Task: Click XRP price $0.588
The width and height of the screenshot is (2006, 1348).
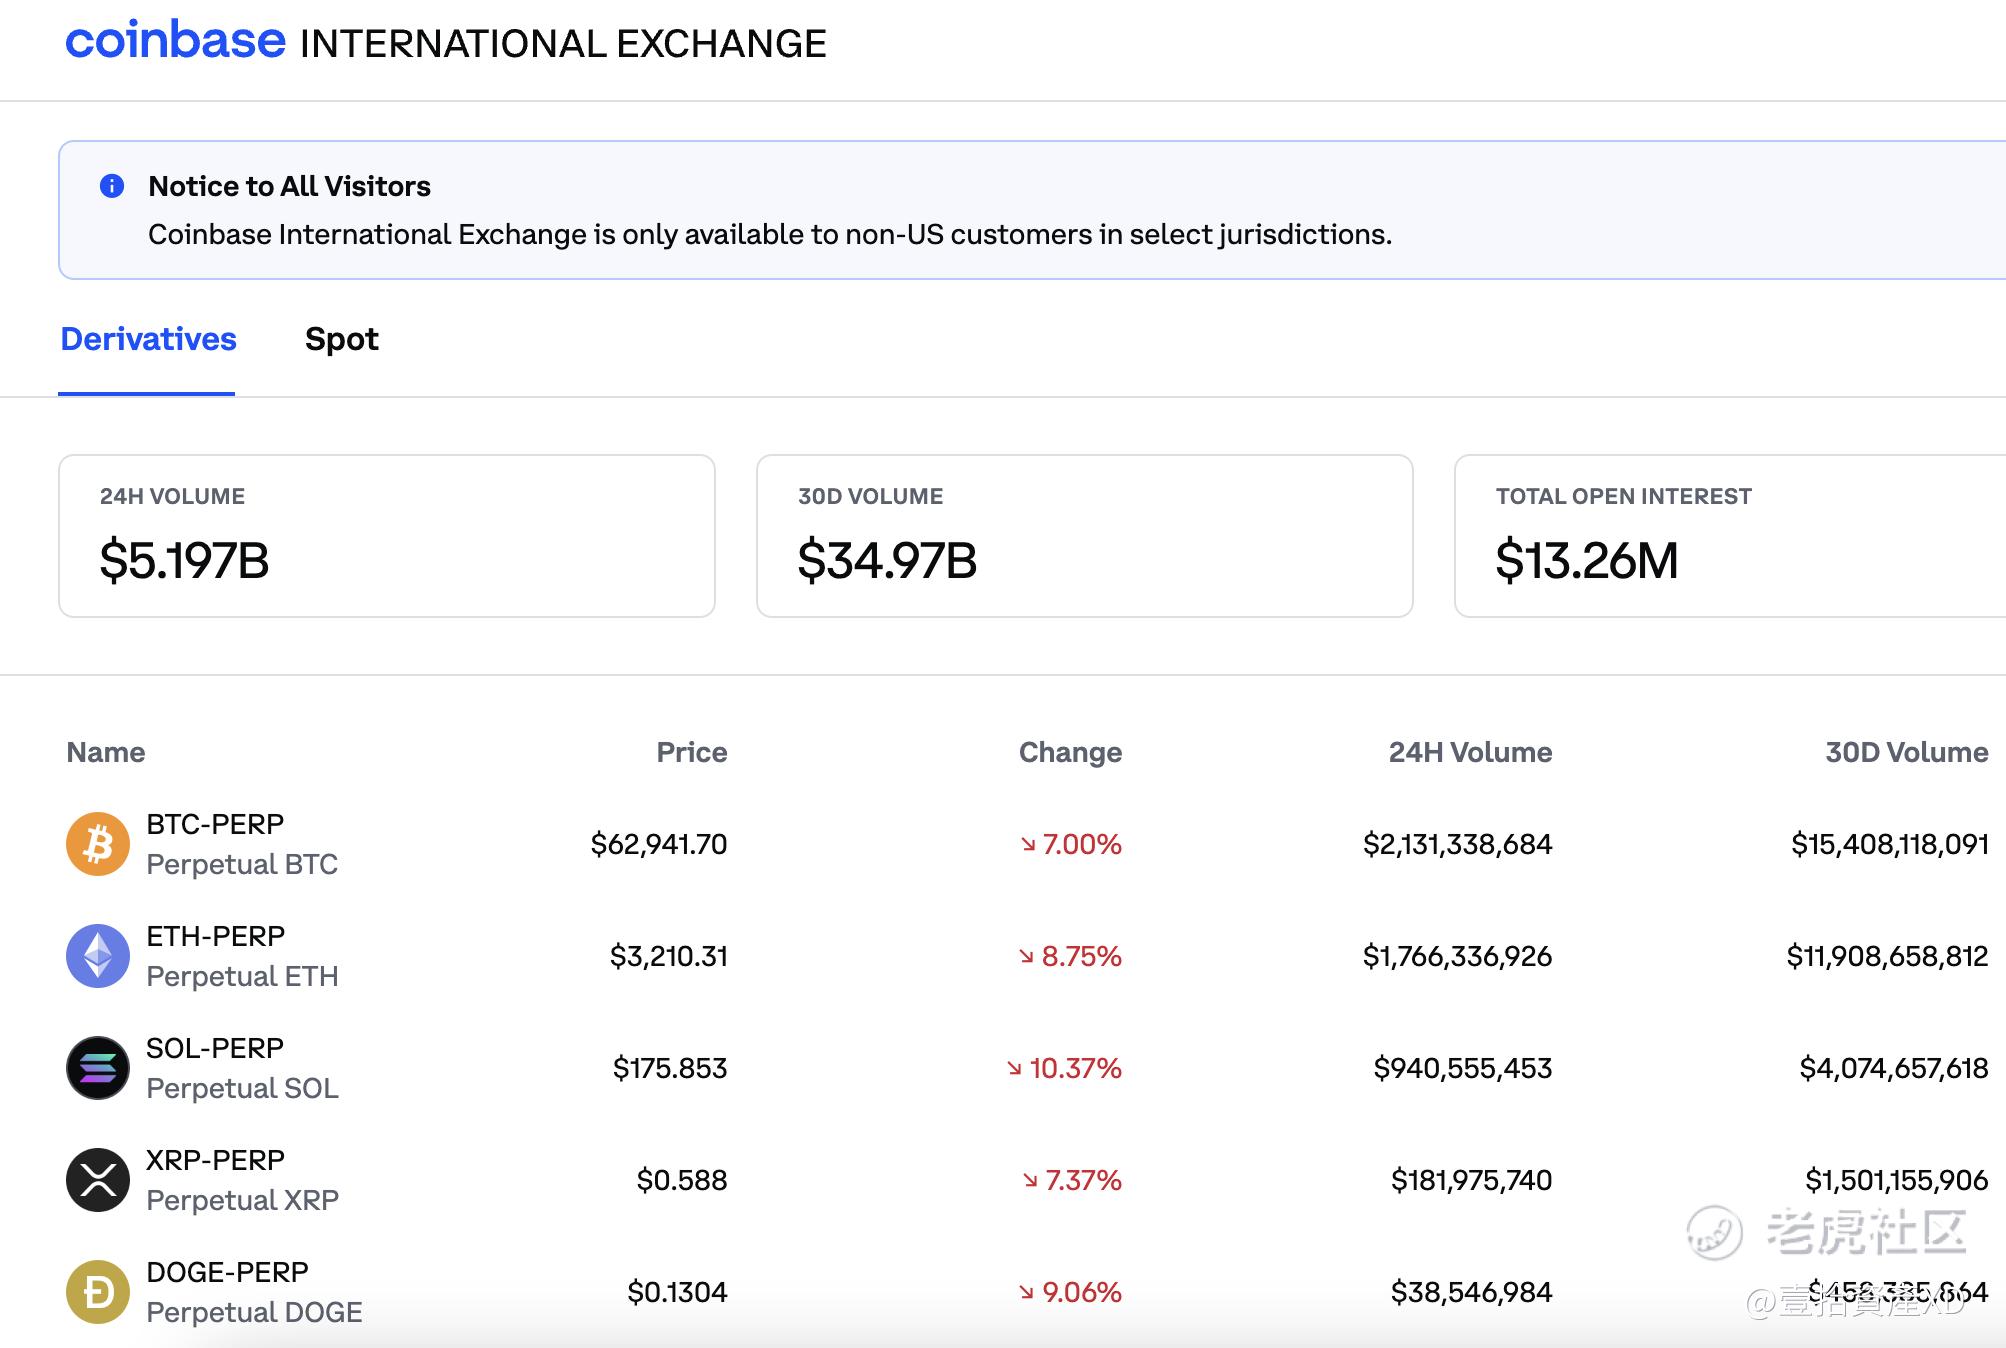Action: click(x=682, y=1180)
